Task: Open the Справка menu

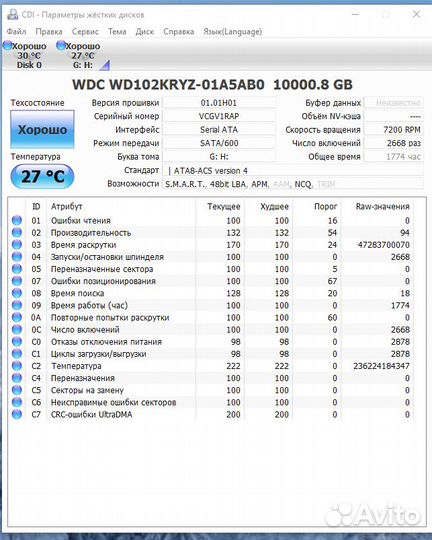Action: [x=178, y=32]
